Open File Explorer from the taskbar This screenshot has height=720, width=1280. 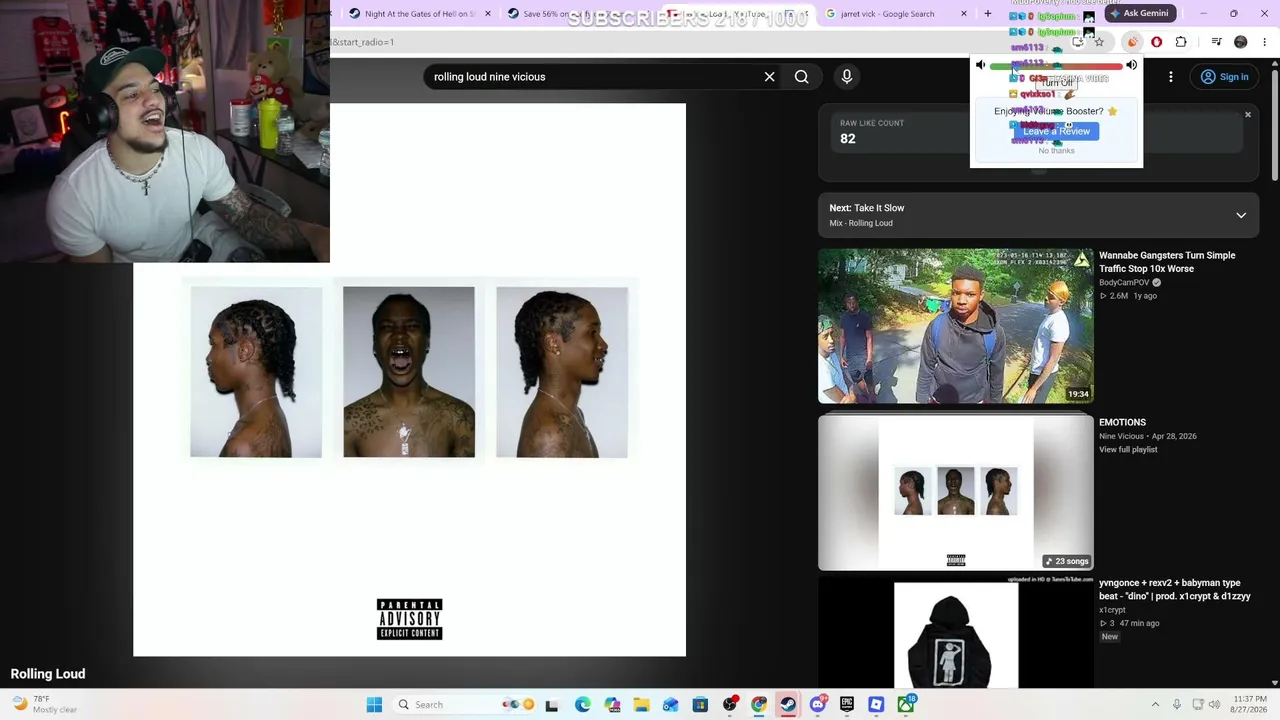click(x=641, y=704)
